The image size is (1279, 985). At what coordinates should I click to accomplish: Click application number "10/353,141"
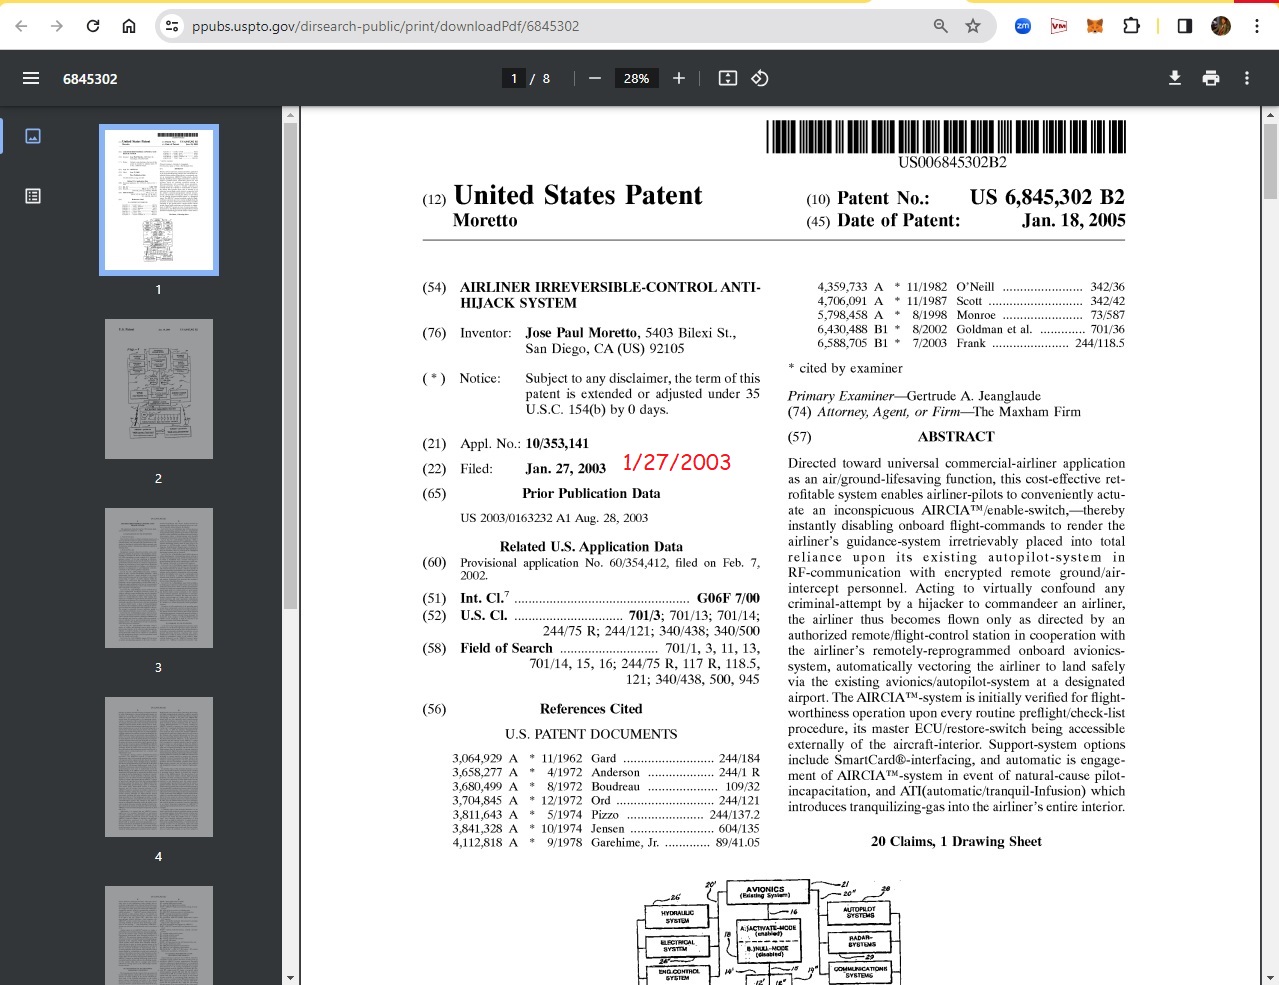click(557, 444)
